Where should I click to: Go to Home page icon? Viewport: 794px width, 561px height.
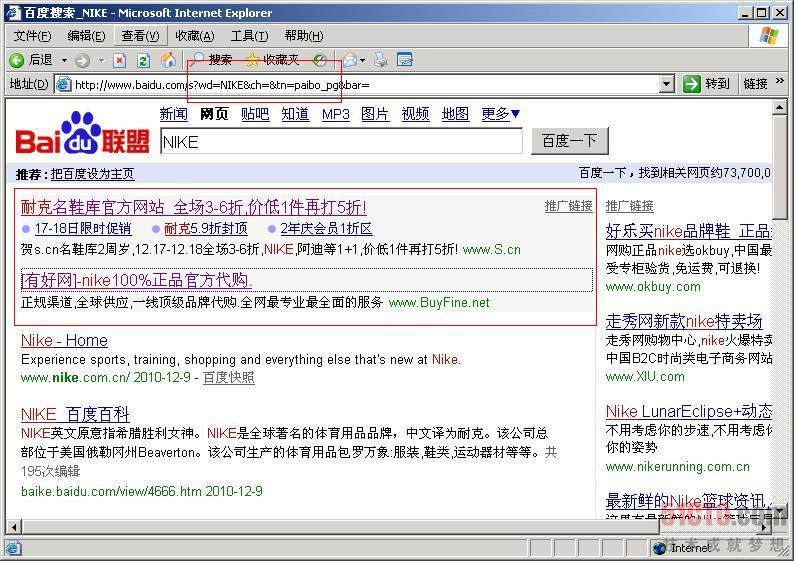click(x=168, y=60)
